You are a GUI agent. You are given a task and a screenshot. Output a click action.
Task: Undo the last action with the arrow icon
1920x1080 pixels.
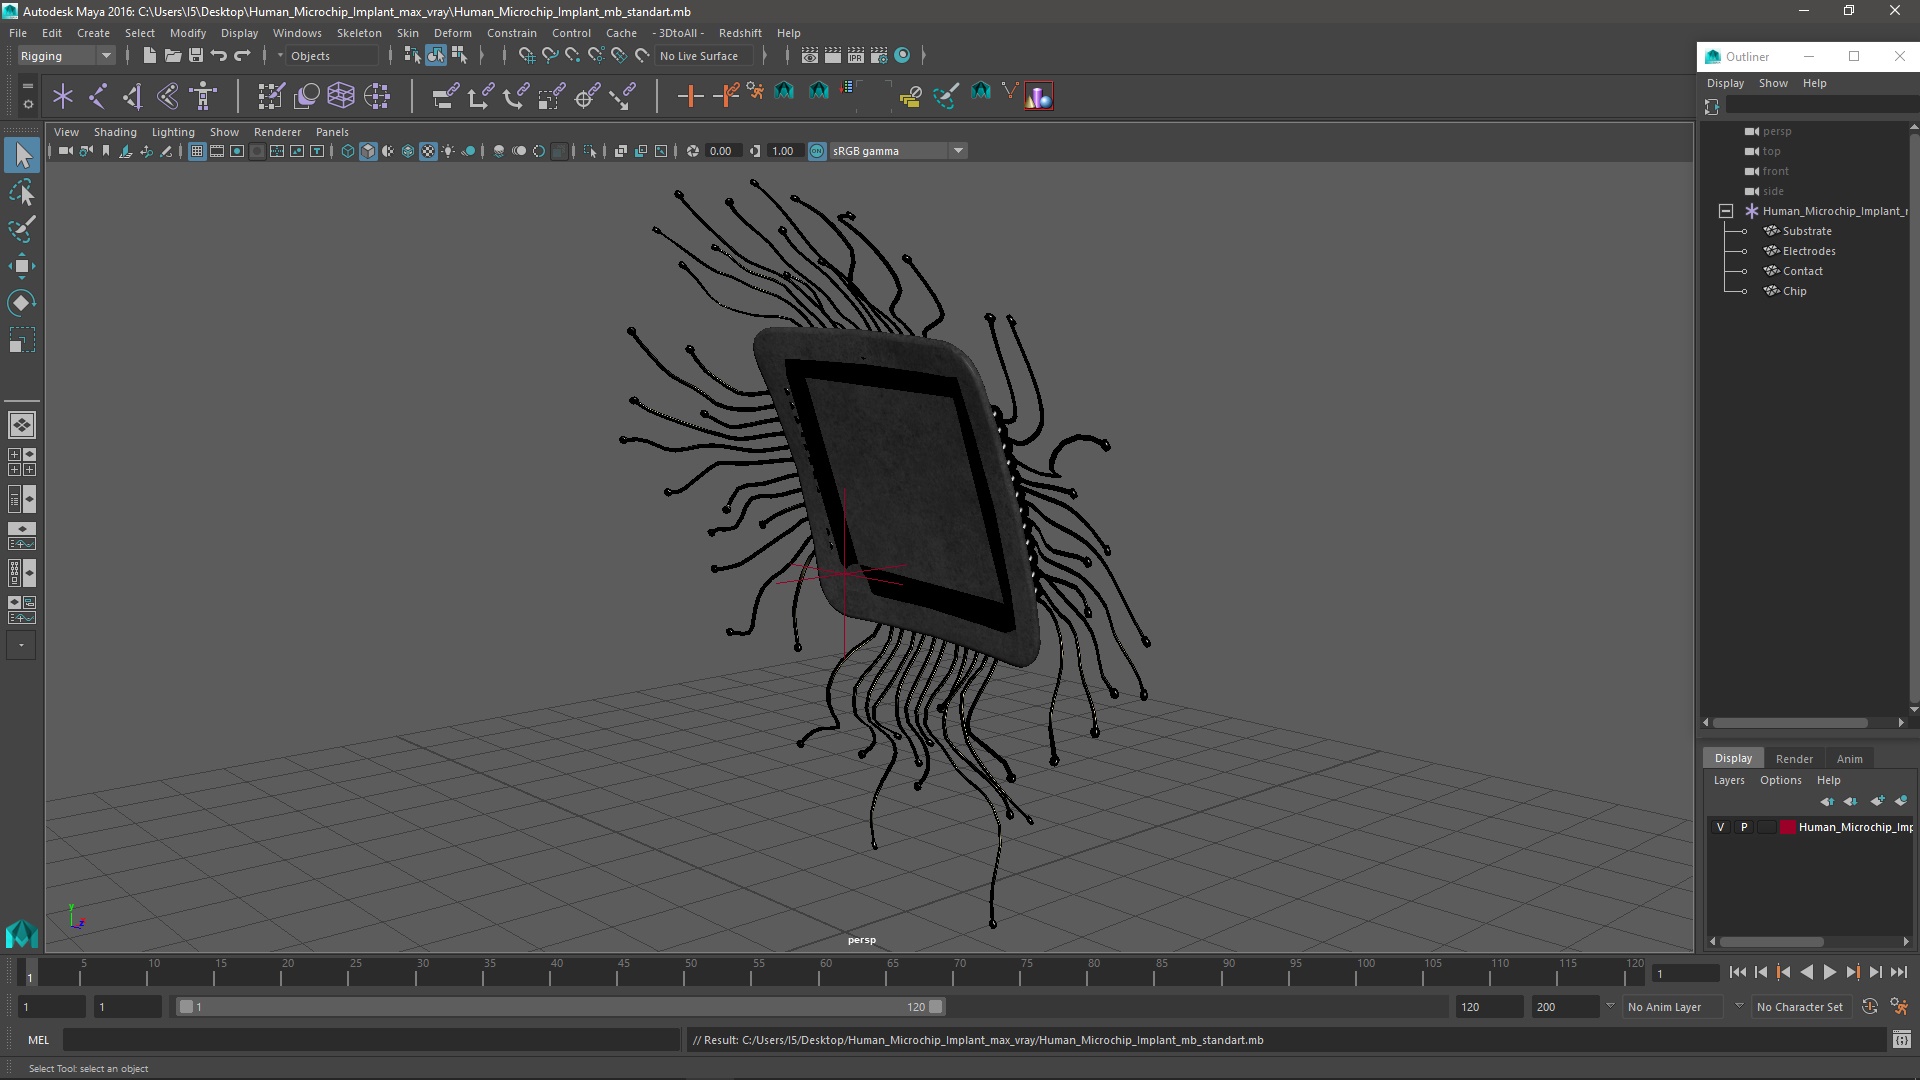click(219, 56)
